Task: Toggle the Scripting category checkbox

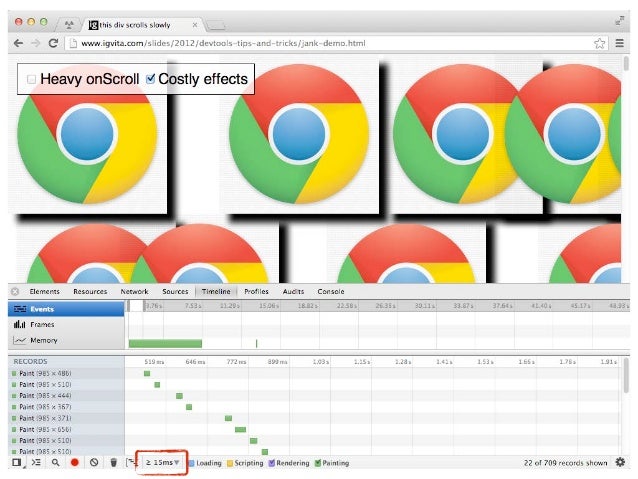Action: pos(230,463)
